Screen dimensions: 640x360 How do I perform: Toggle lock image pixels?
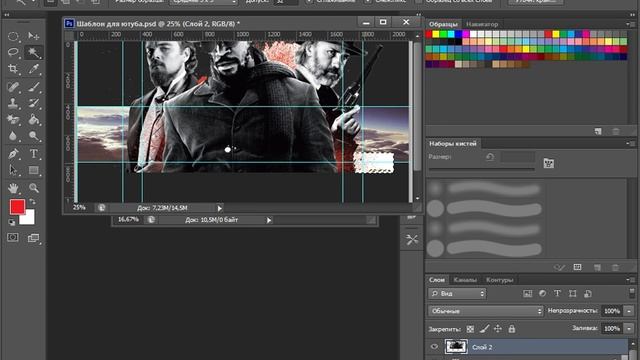pyautogui.click(x=484, y=329)
